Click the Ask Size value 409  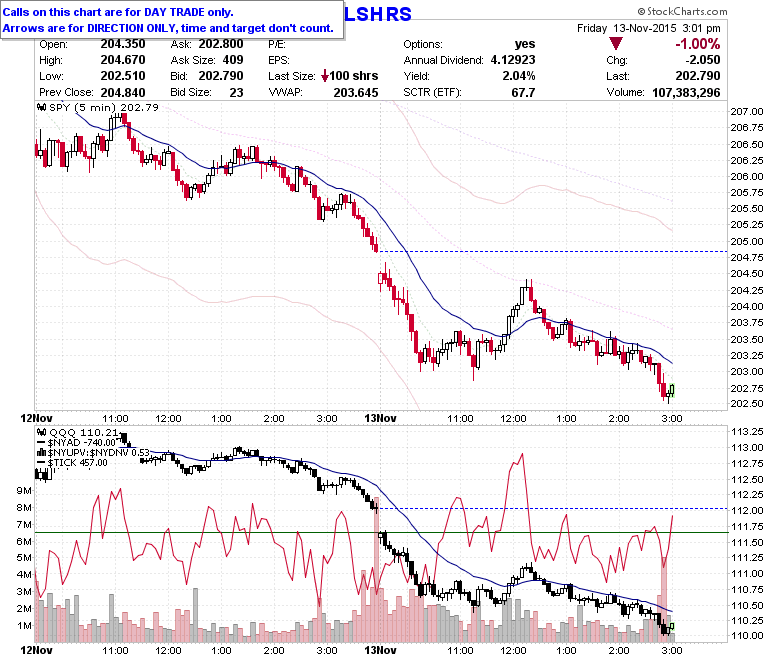[x=233, y=60]
